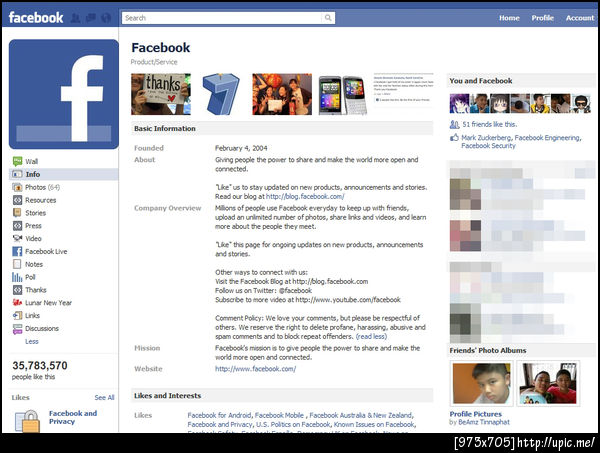The height and width of the screenshot is (453, 600).
Task: Click the Thanks icon in sidebar
Action: tap(17, 290)
